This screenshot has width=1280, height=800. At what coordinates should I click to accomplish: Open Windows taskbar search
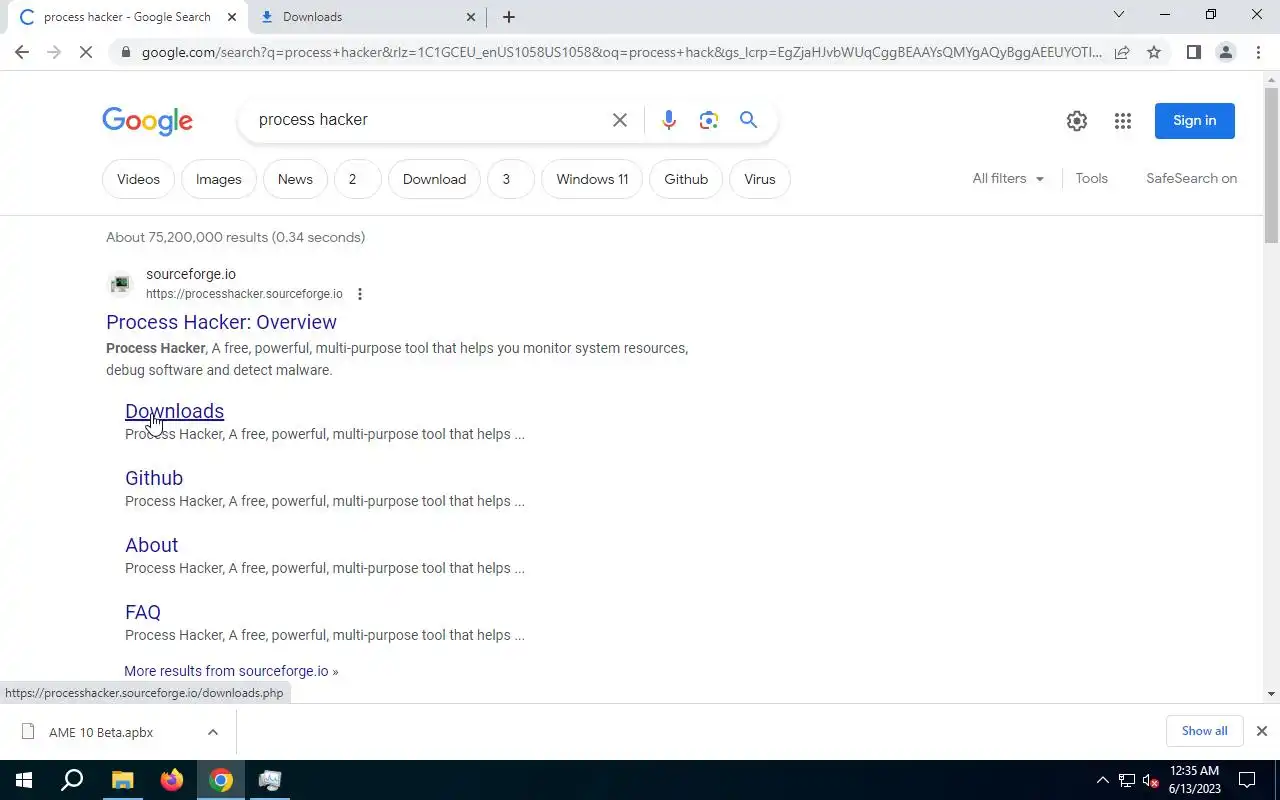click(72, 780)
